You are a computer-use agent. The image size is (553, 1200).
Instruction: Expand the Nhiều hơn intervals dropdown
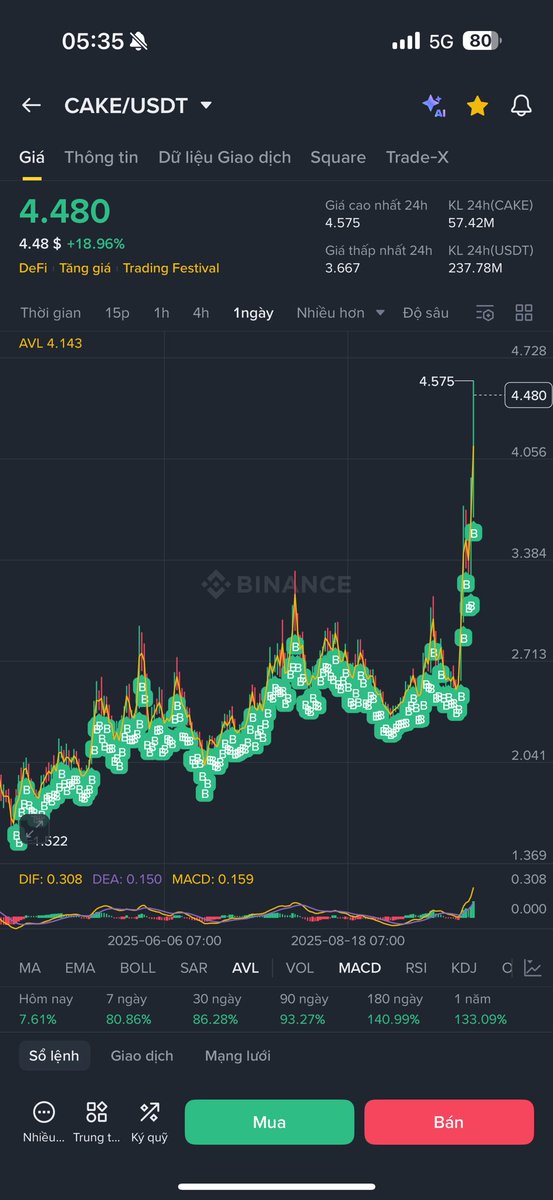(340, 313)
